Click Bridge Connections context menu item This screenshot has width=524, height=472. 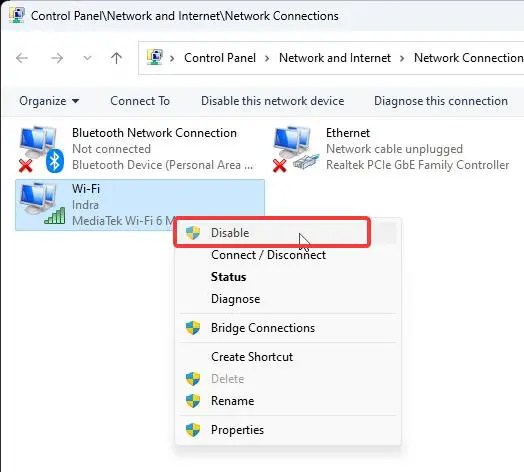[x=263, y=328]
